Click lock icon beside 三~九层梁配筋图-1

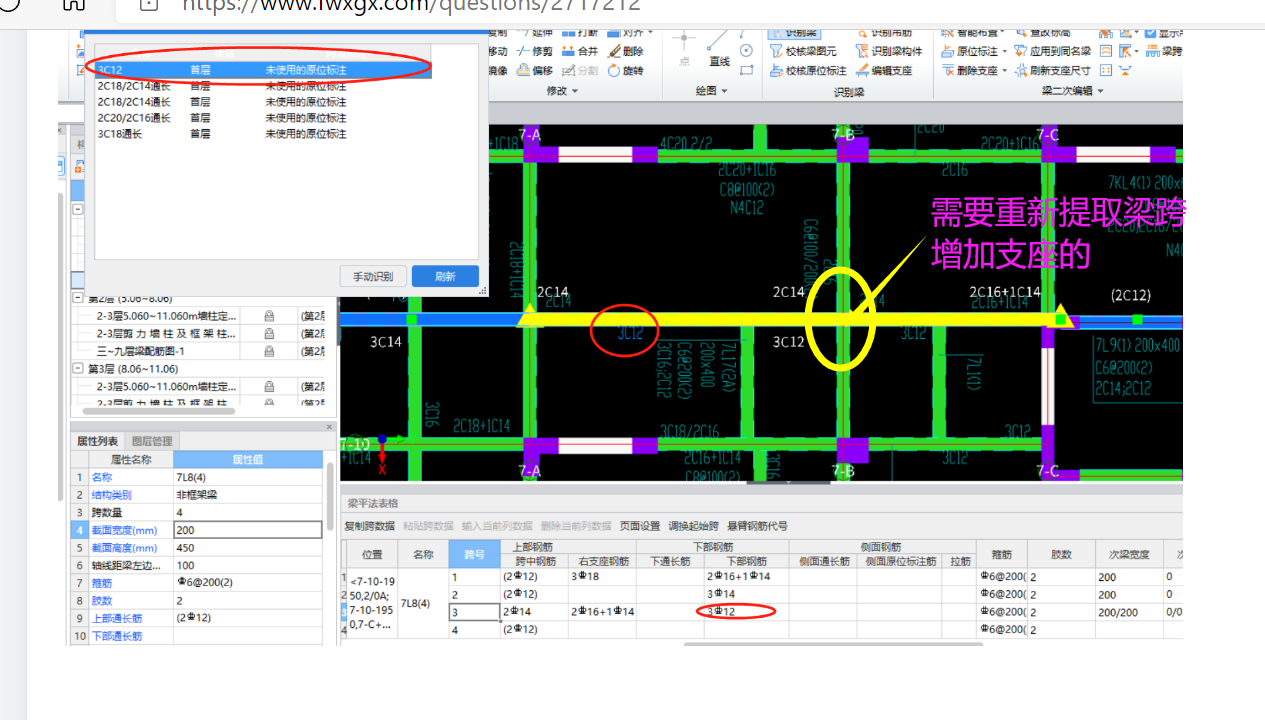(x=269, y=351)
